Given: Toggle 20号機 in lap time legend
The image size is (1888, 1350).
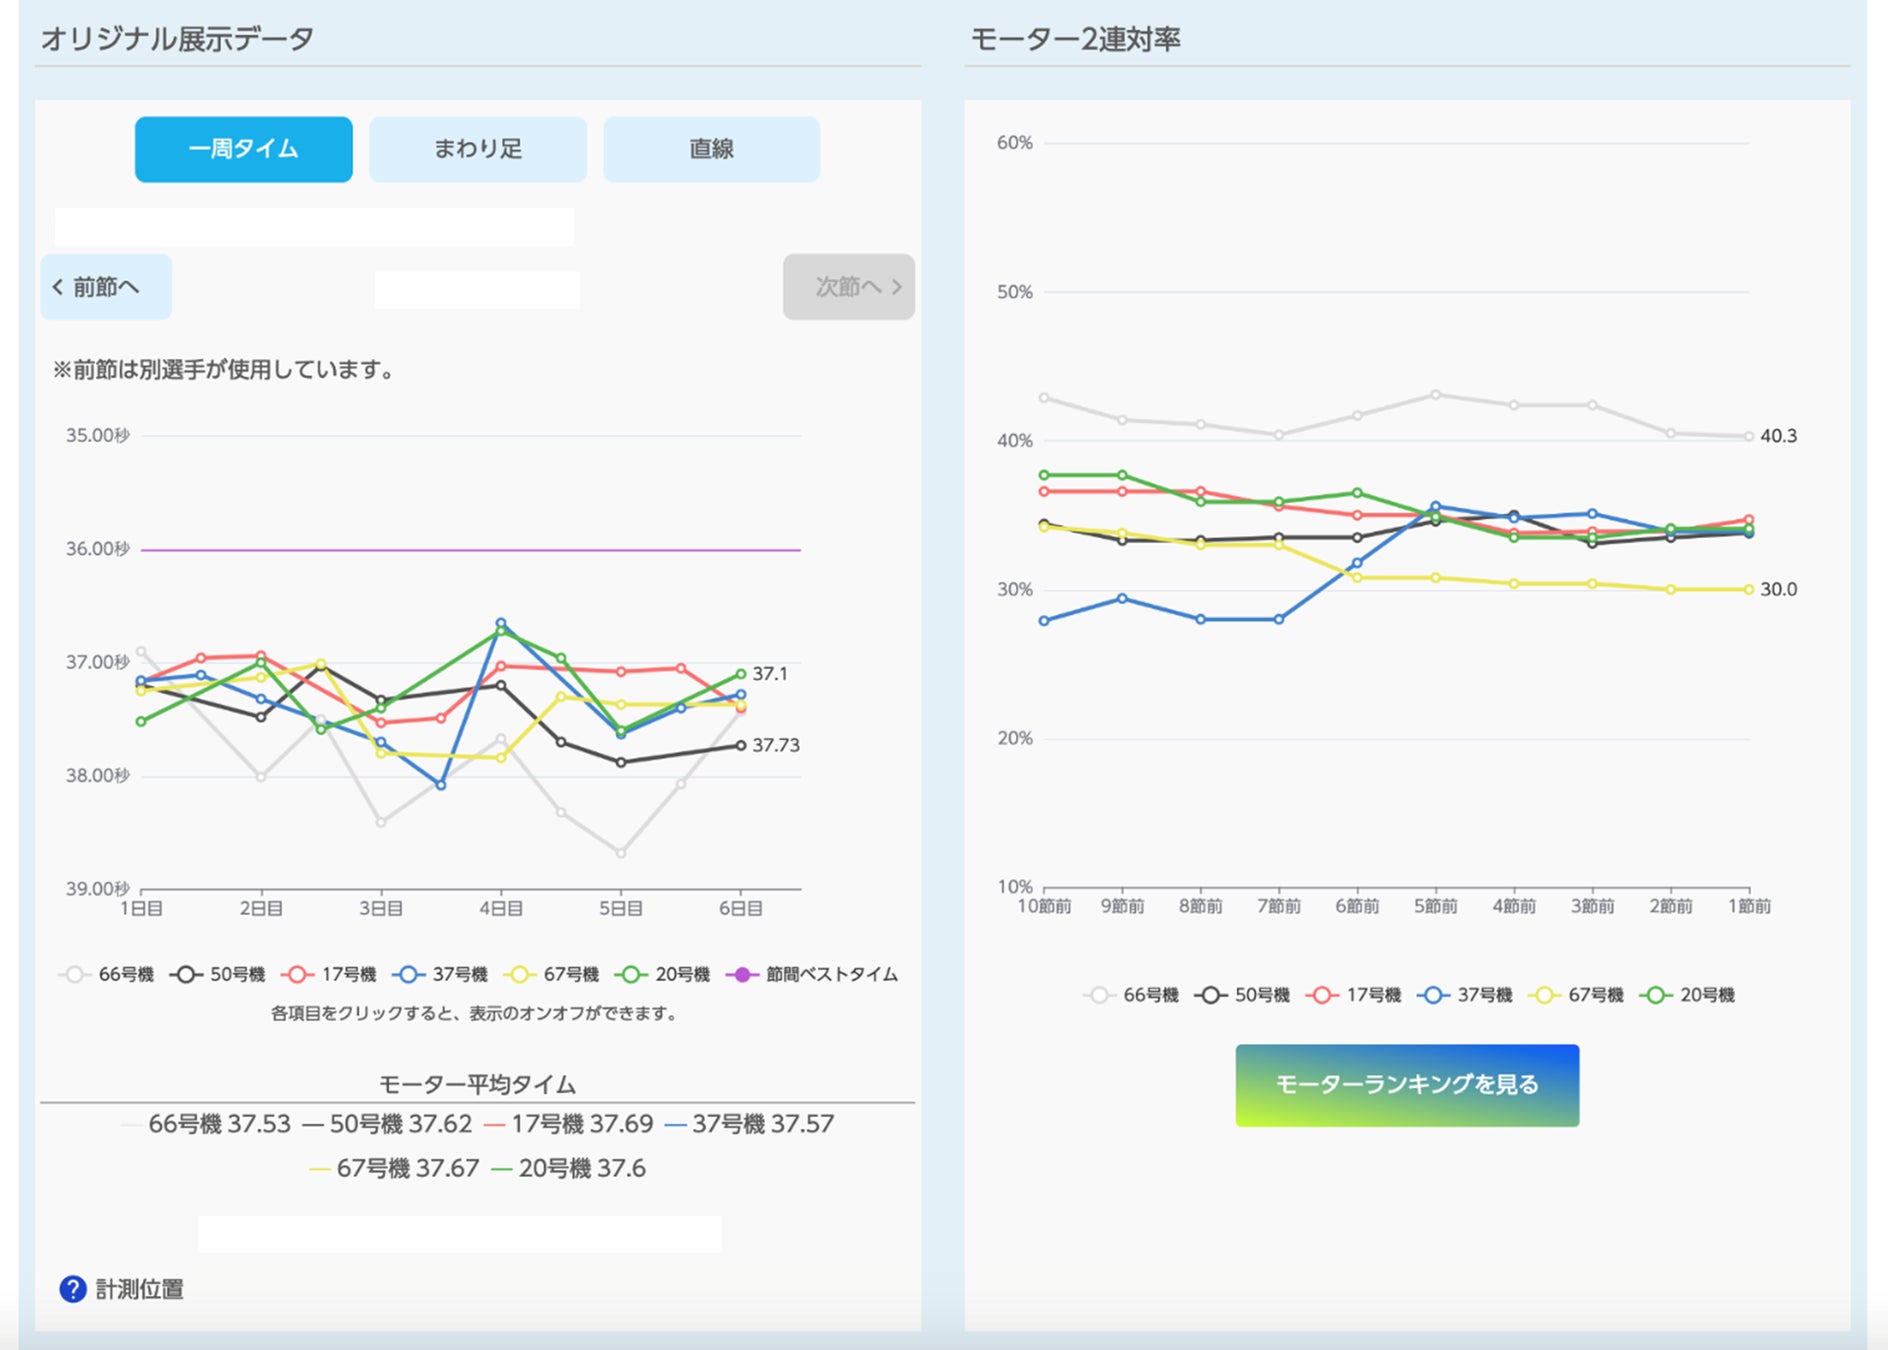Looking at the screenshot, I should (662, 974).
